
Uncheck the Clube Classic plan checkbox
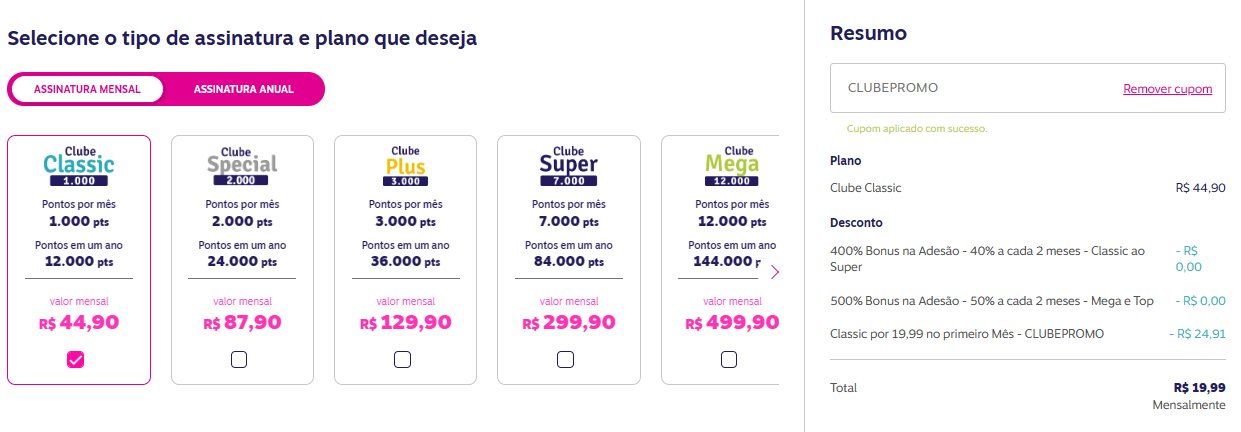pyautogui.click(x=75, y=360)
